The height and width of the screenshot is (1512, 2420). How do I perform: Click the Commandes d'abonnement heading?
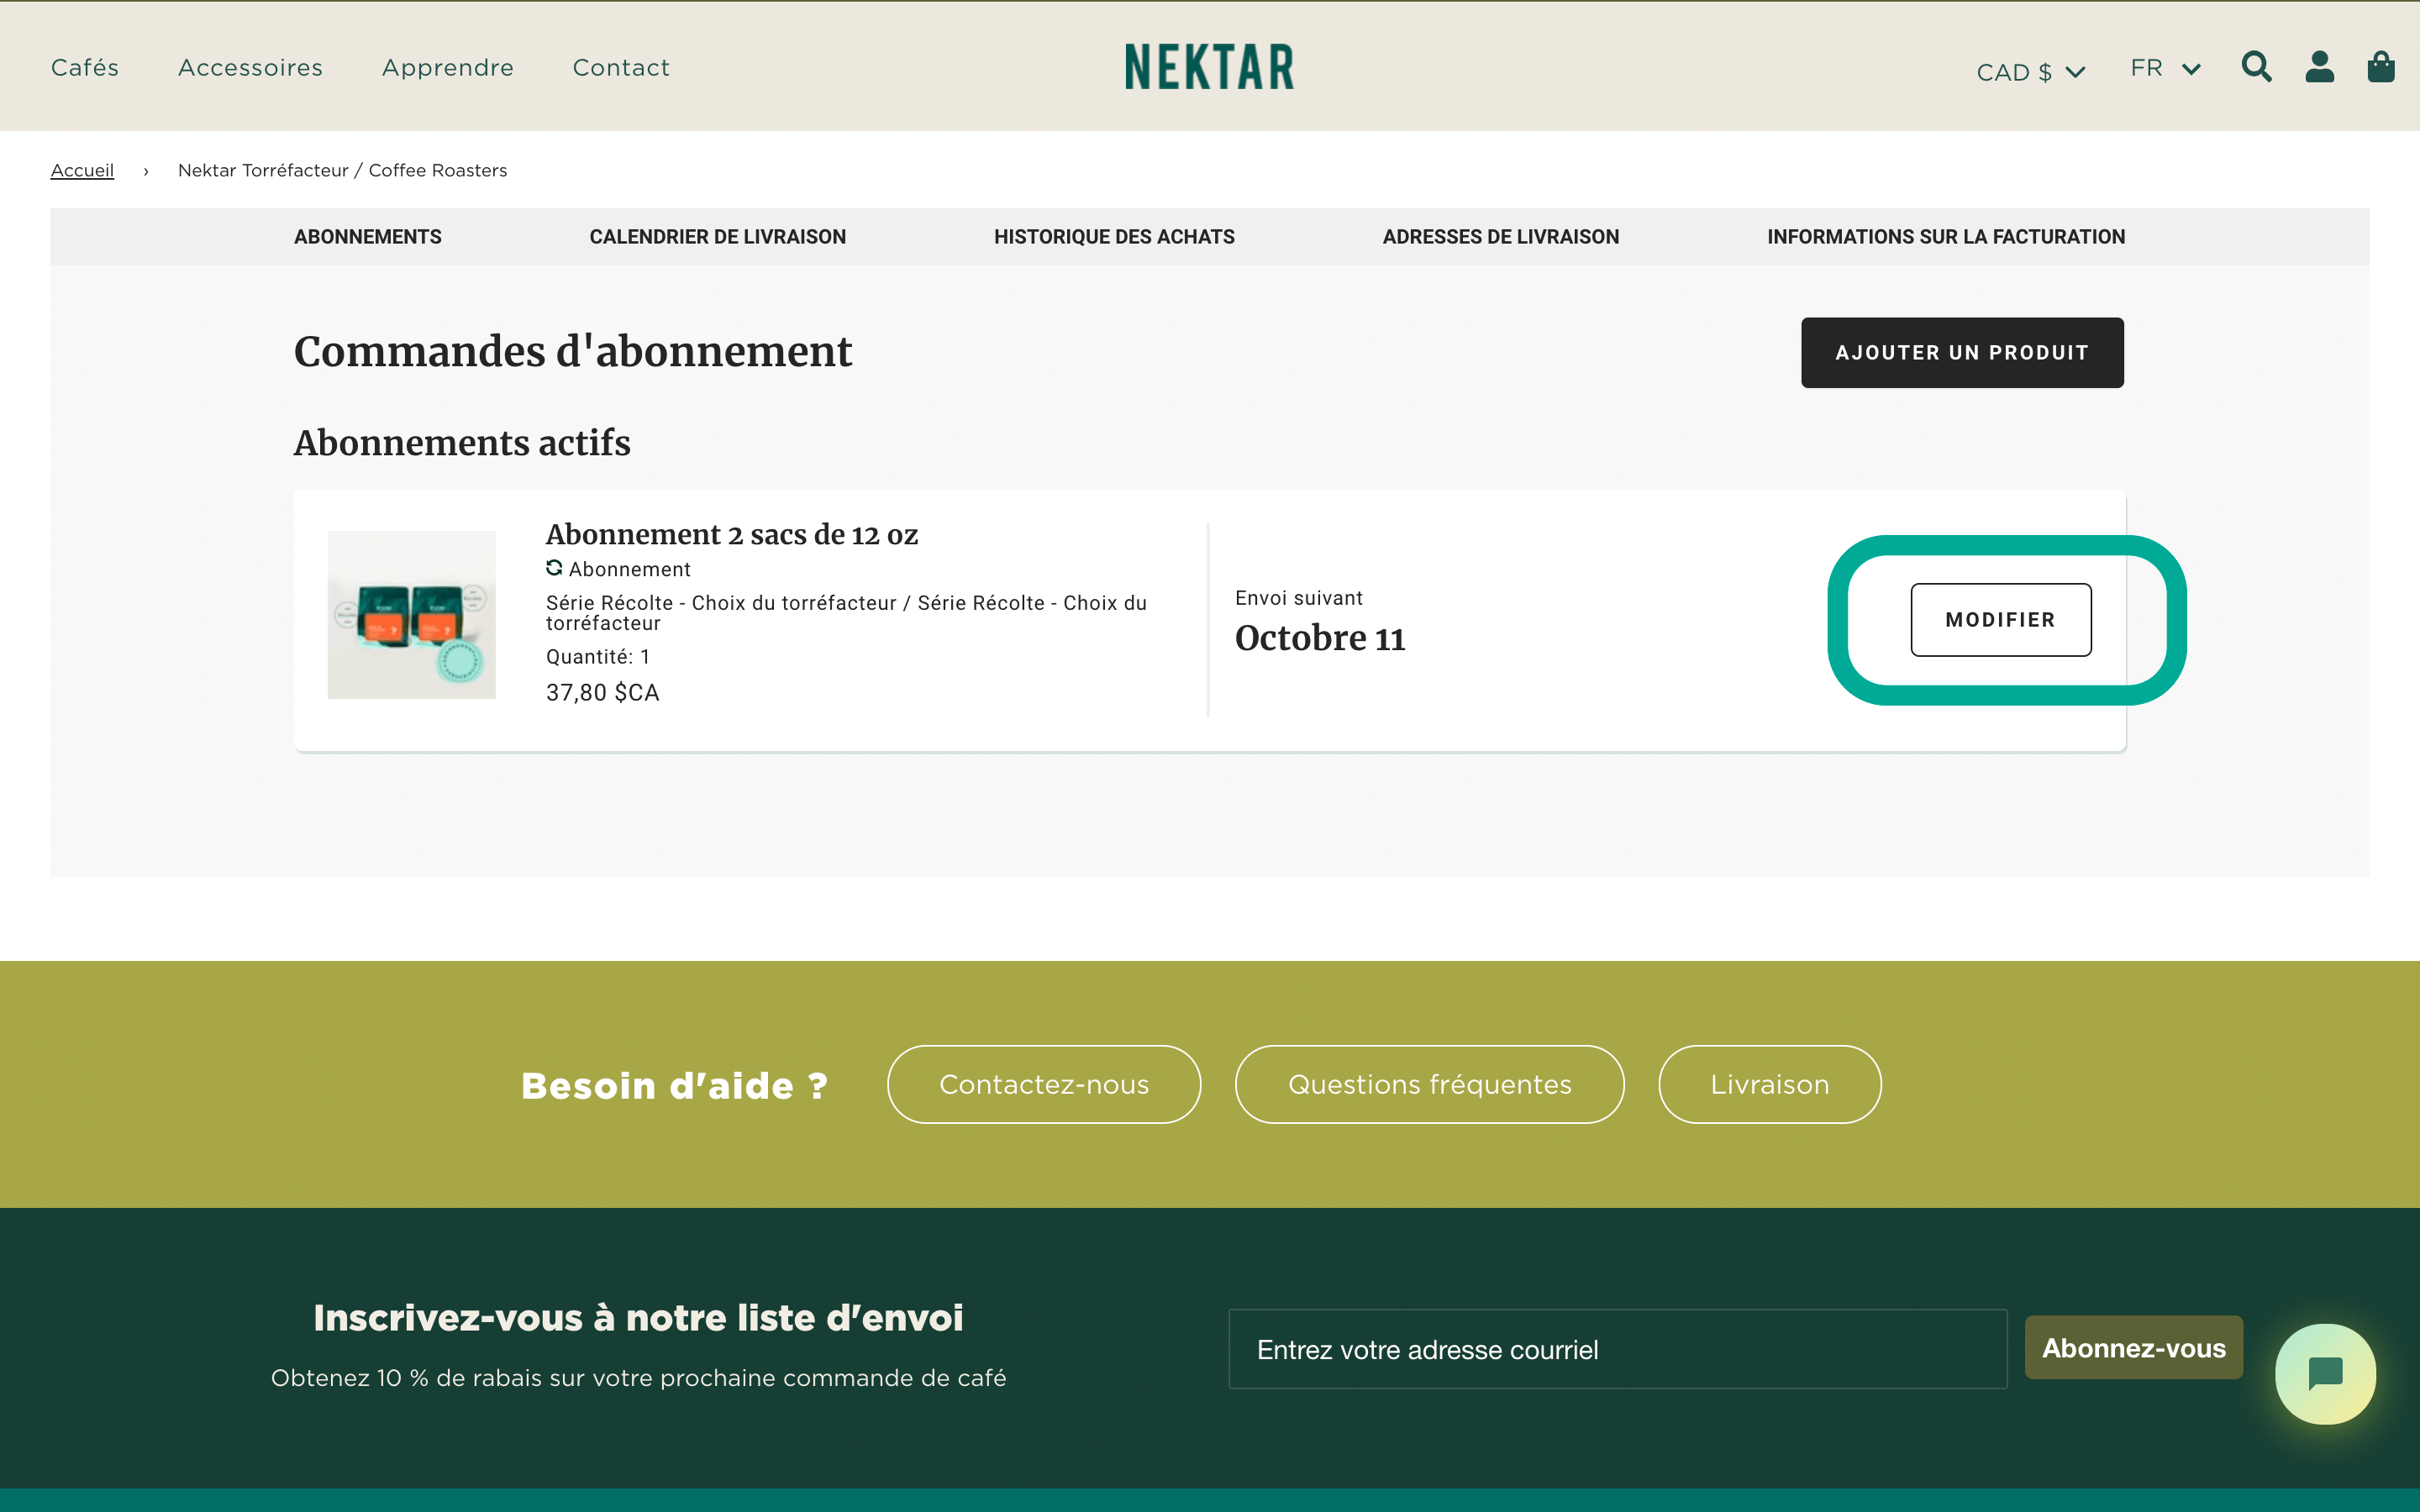point(572,351)
